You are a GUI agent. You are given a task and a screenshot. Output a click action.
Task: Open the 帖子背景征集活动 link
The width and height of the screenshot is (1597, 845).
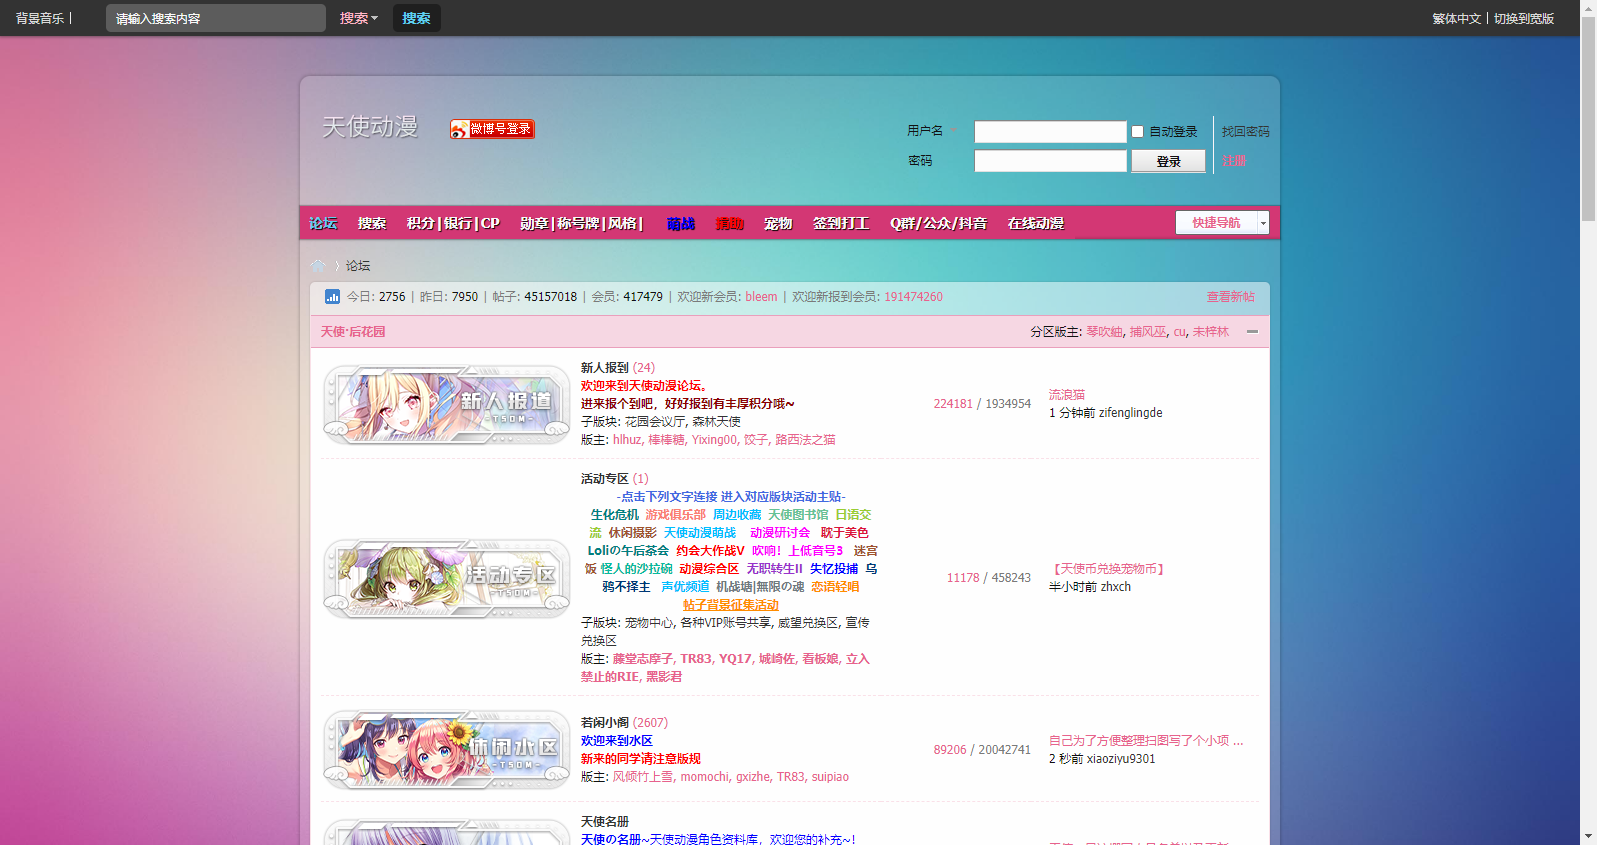[731, 605]
